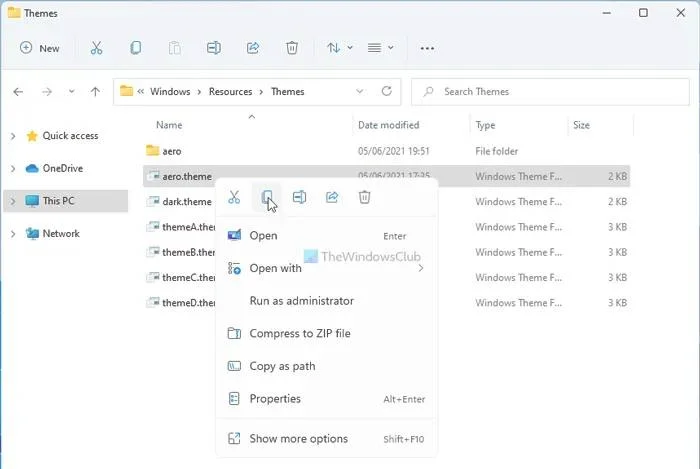Expand the OneDrive tree node
Image resolution: width=700 pixels, height=469 pixels.
(x=13, y=169)
